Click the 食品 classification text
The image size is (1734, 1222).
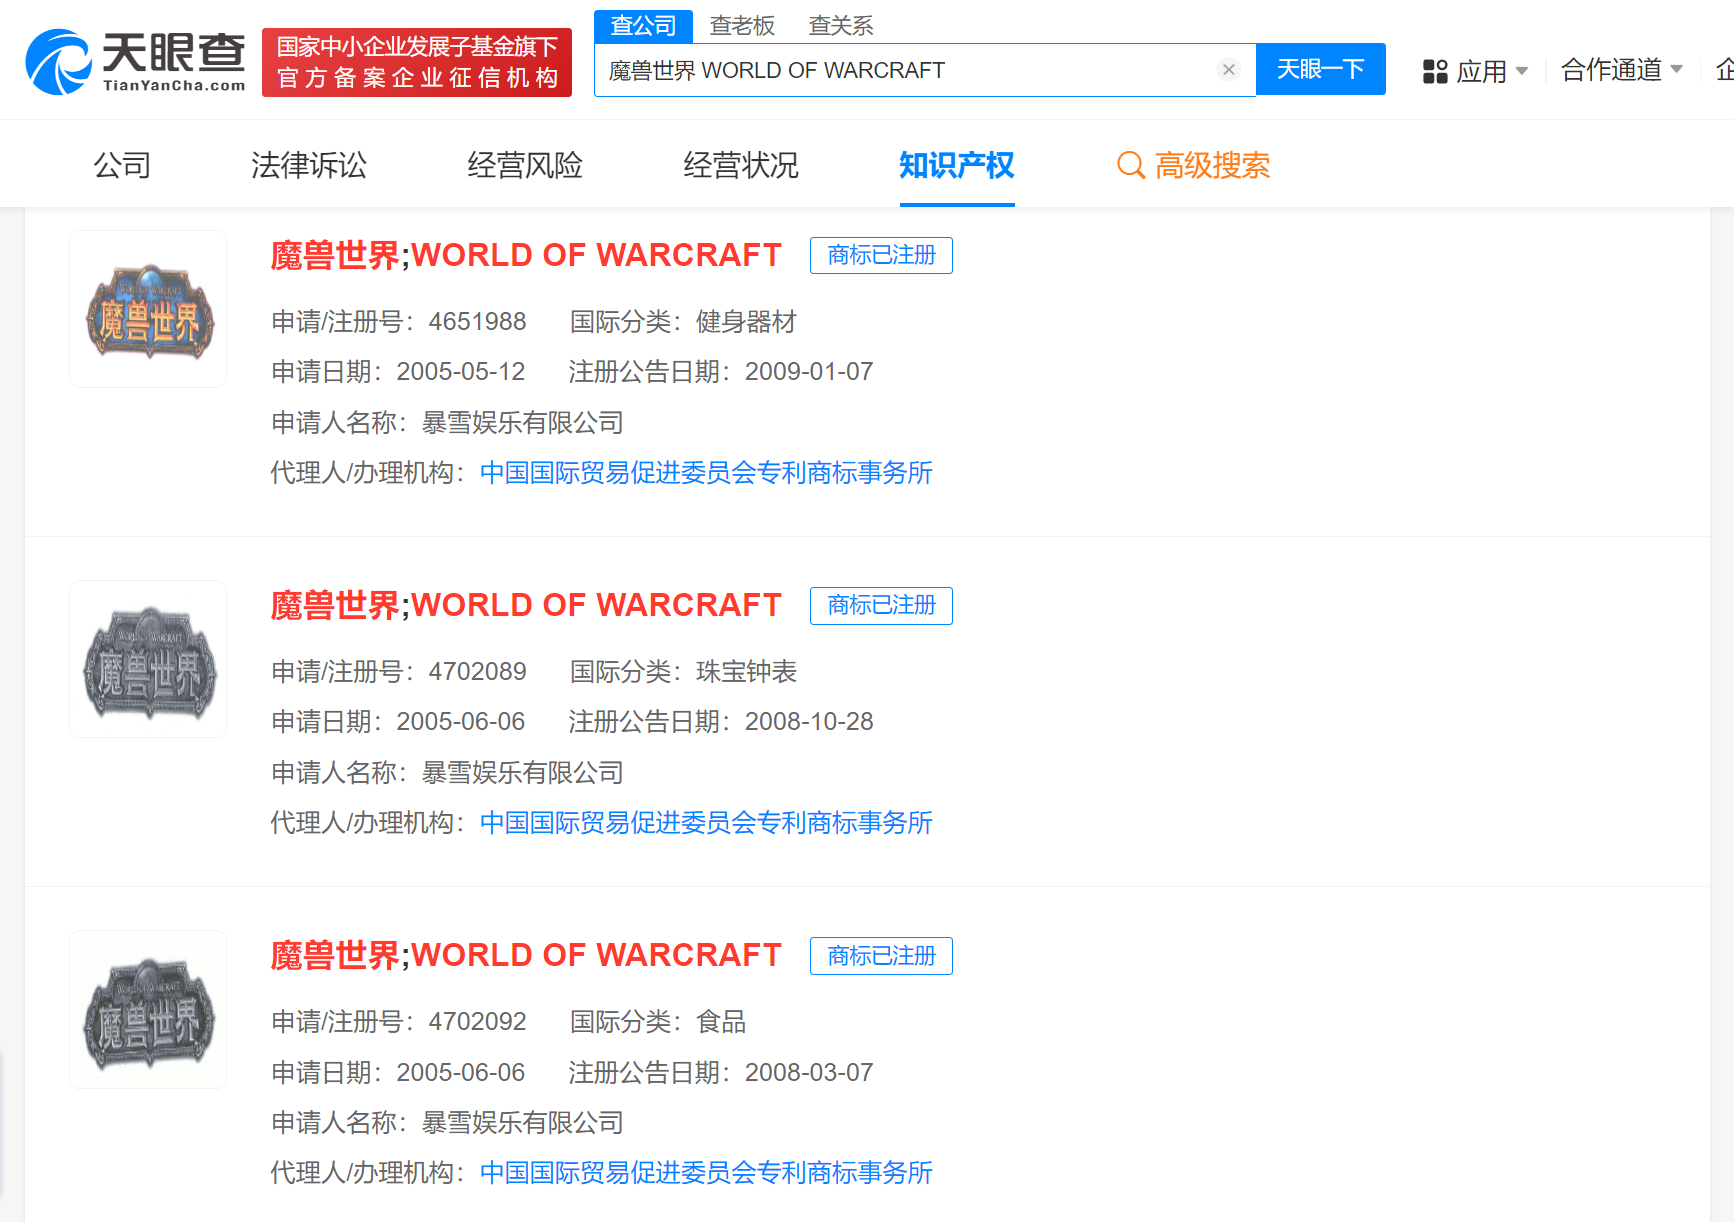[721, 1022]
